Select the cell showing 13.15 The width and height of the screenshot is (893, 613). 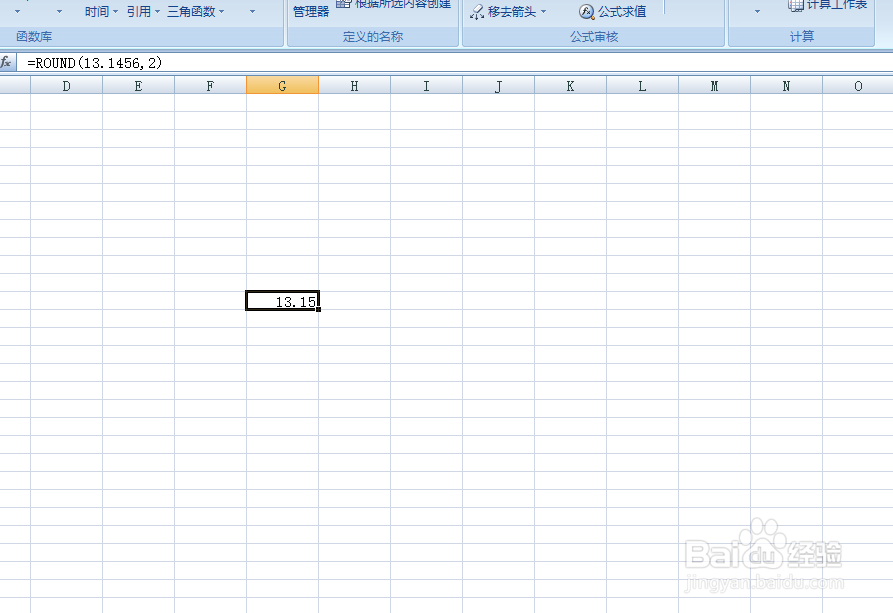282,300
